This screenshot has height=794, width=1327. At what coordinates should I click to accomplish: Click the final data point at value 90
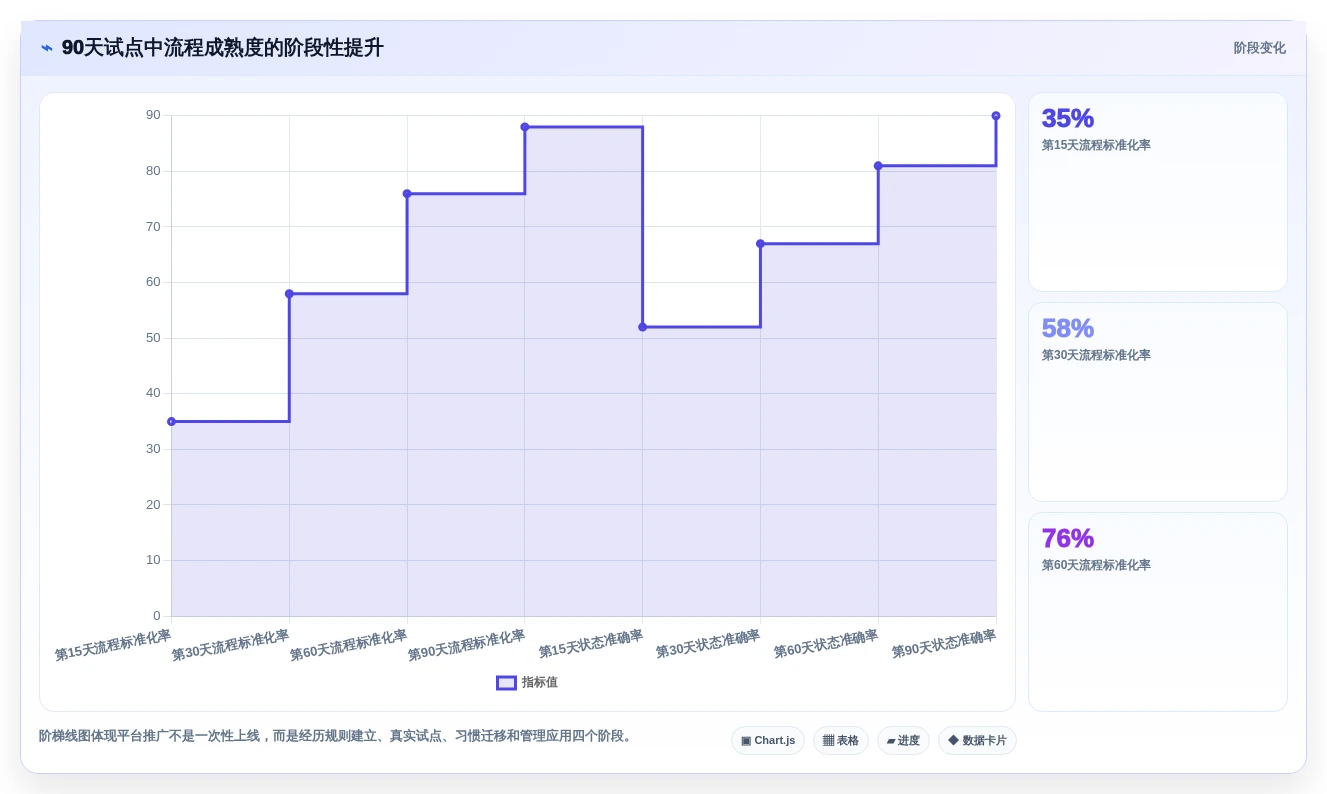click(x=996, y=116)
